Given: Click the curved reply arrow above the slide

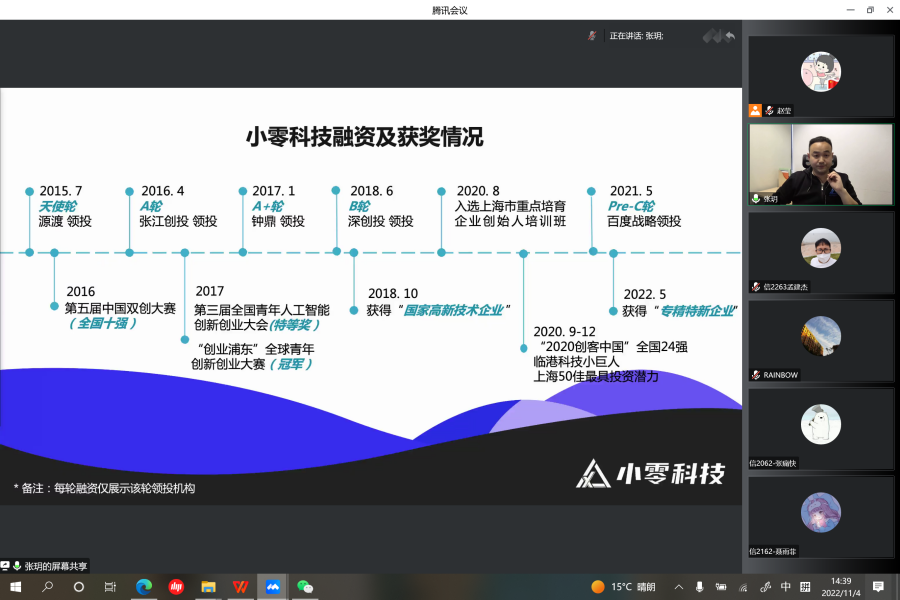Looking at the screenshot, I should pos(730,36).
